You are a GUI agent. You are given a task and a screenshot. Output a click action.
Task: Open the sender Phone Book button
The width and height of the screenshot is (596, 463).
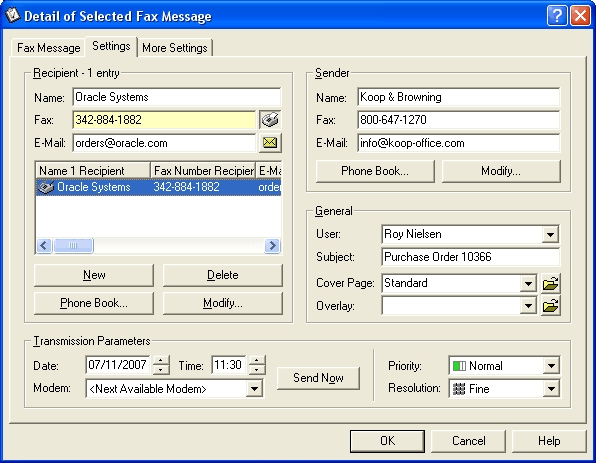(x=375, y=171)
